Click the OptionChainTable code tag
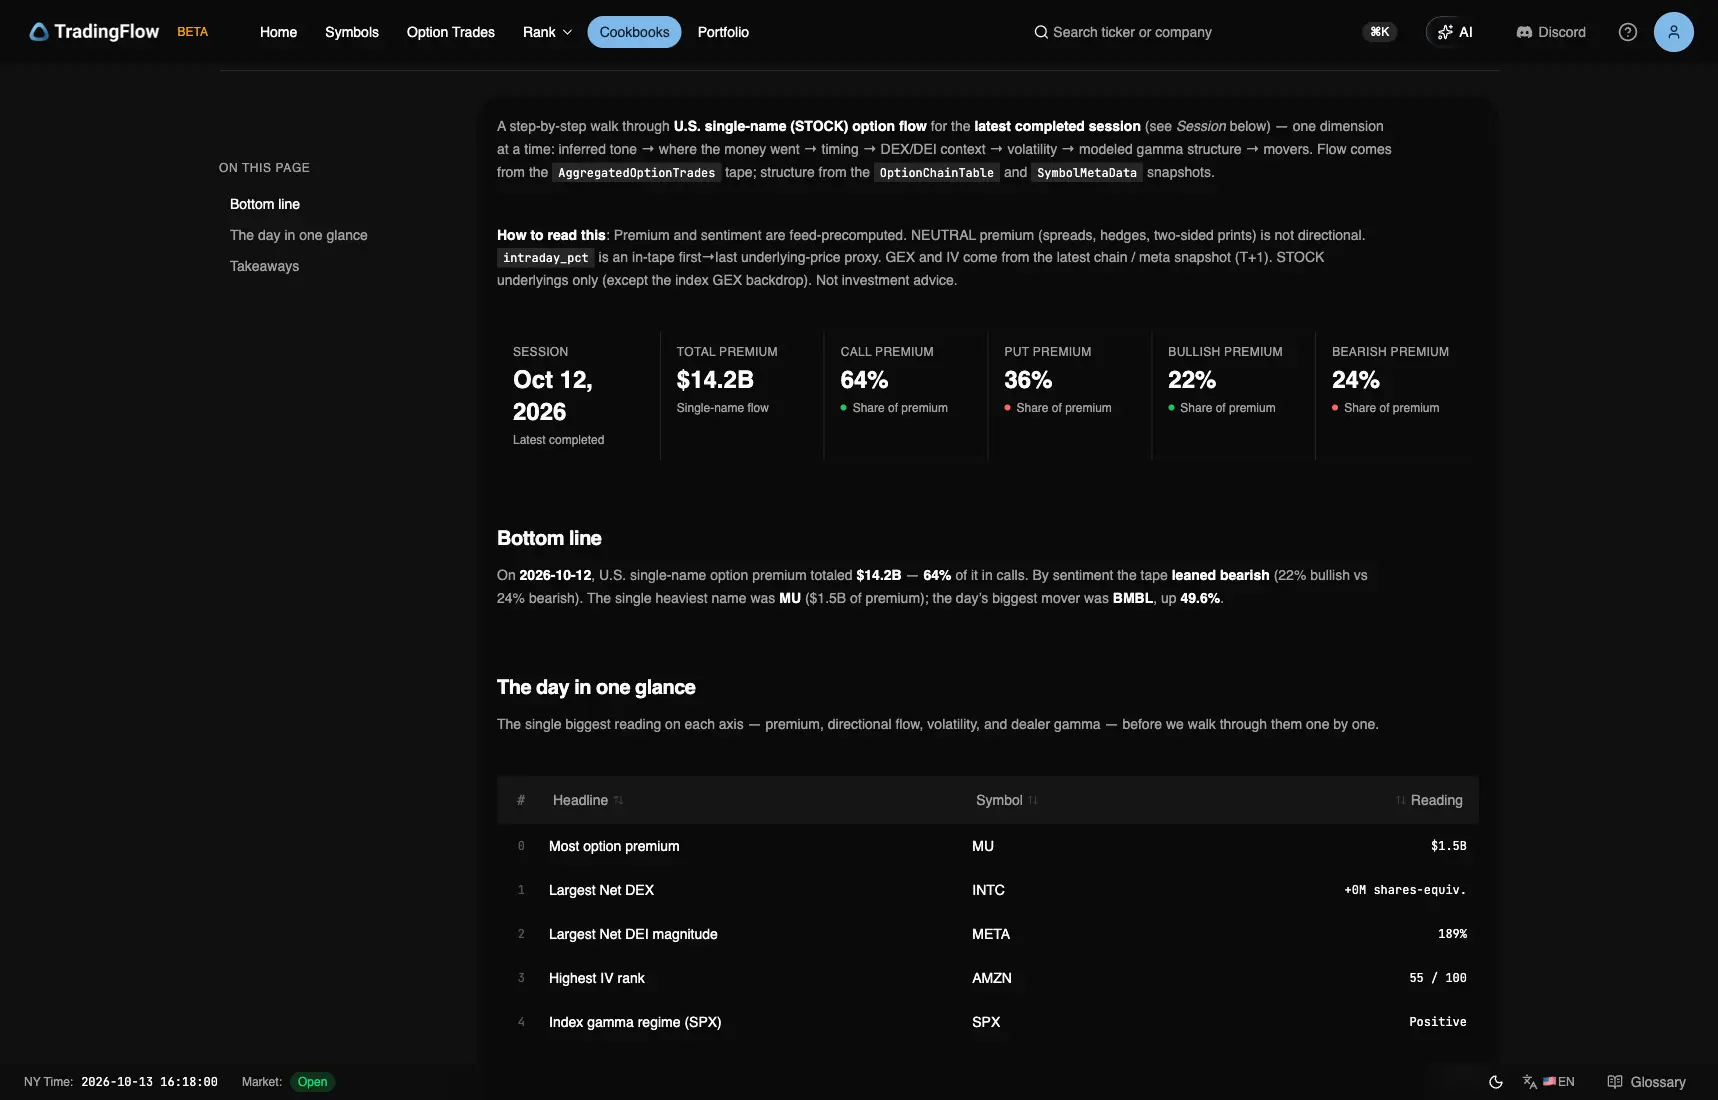Image resolution: width=1718 pixels, height=1100 pixels. [937, 173]
